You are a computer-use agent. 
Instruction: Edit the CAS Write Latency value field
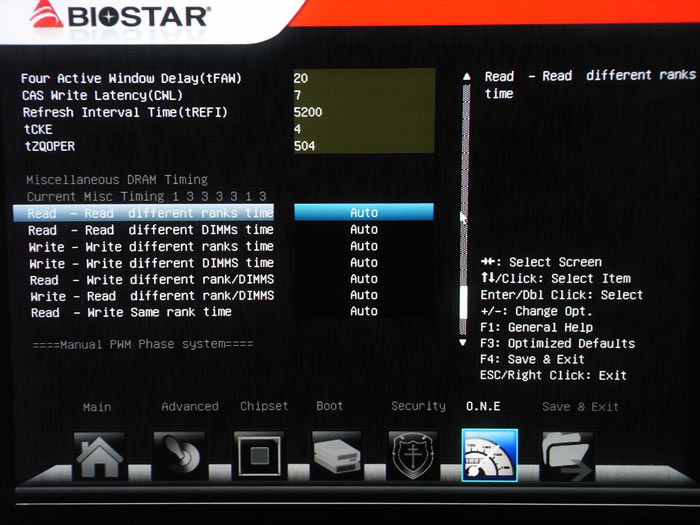tap(363, 95)
